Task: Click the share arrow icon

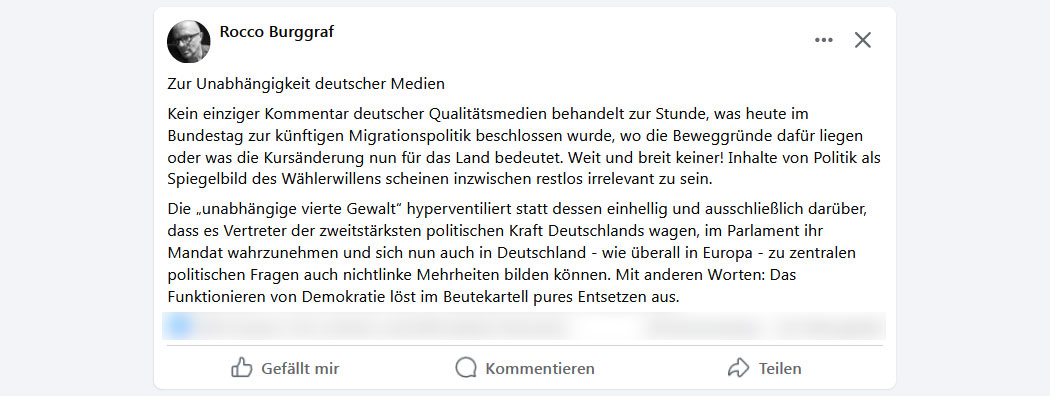Action: pos(738,368)
